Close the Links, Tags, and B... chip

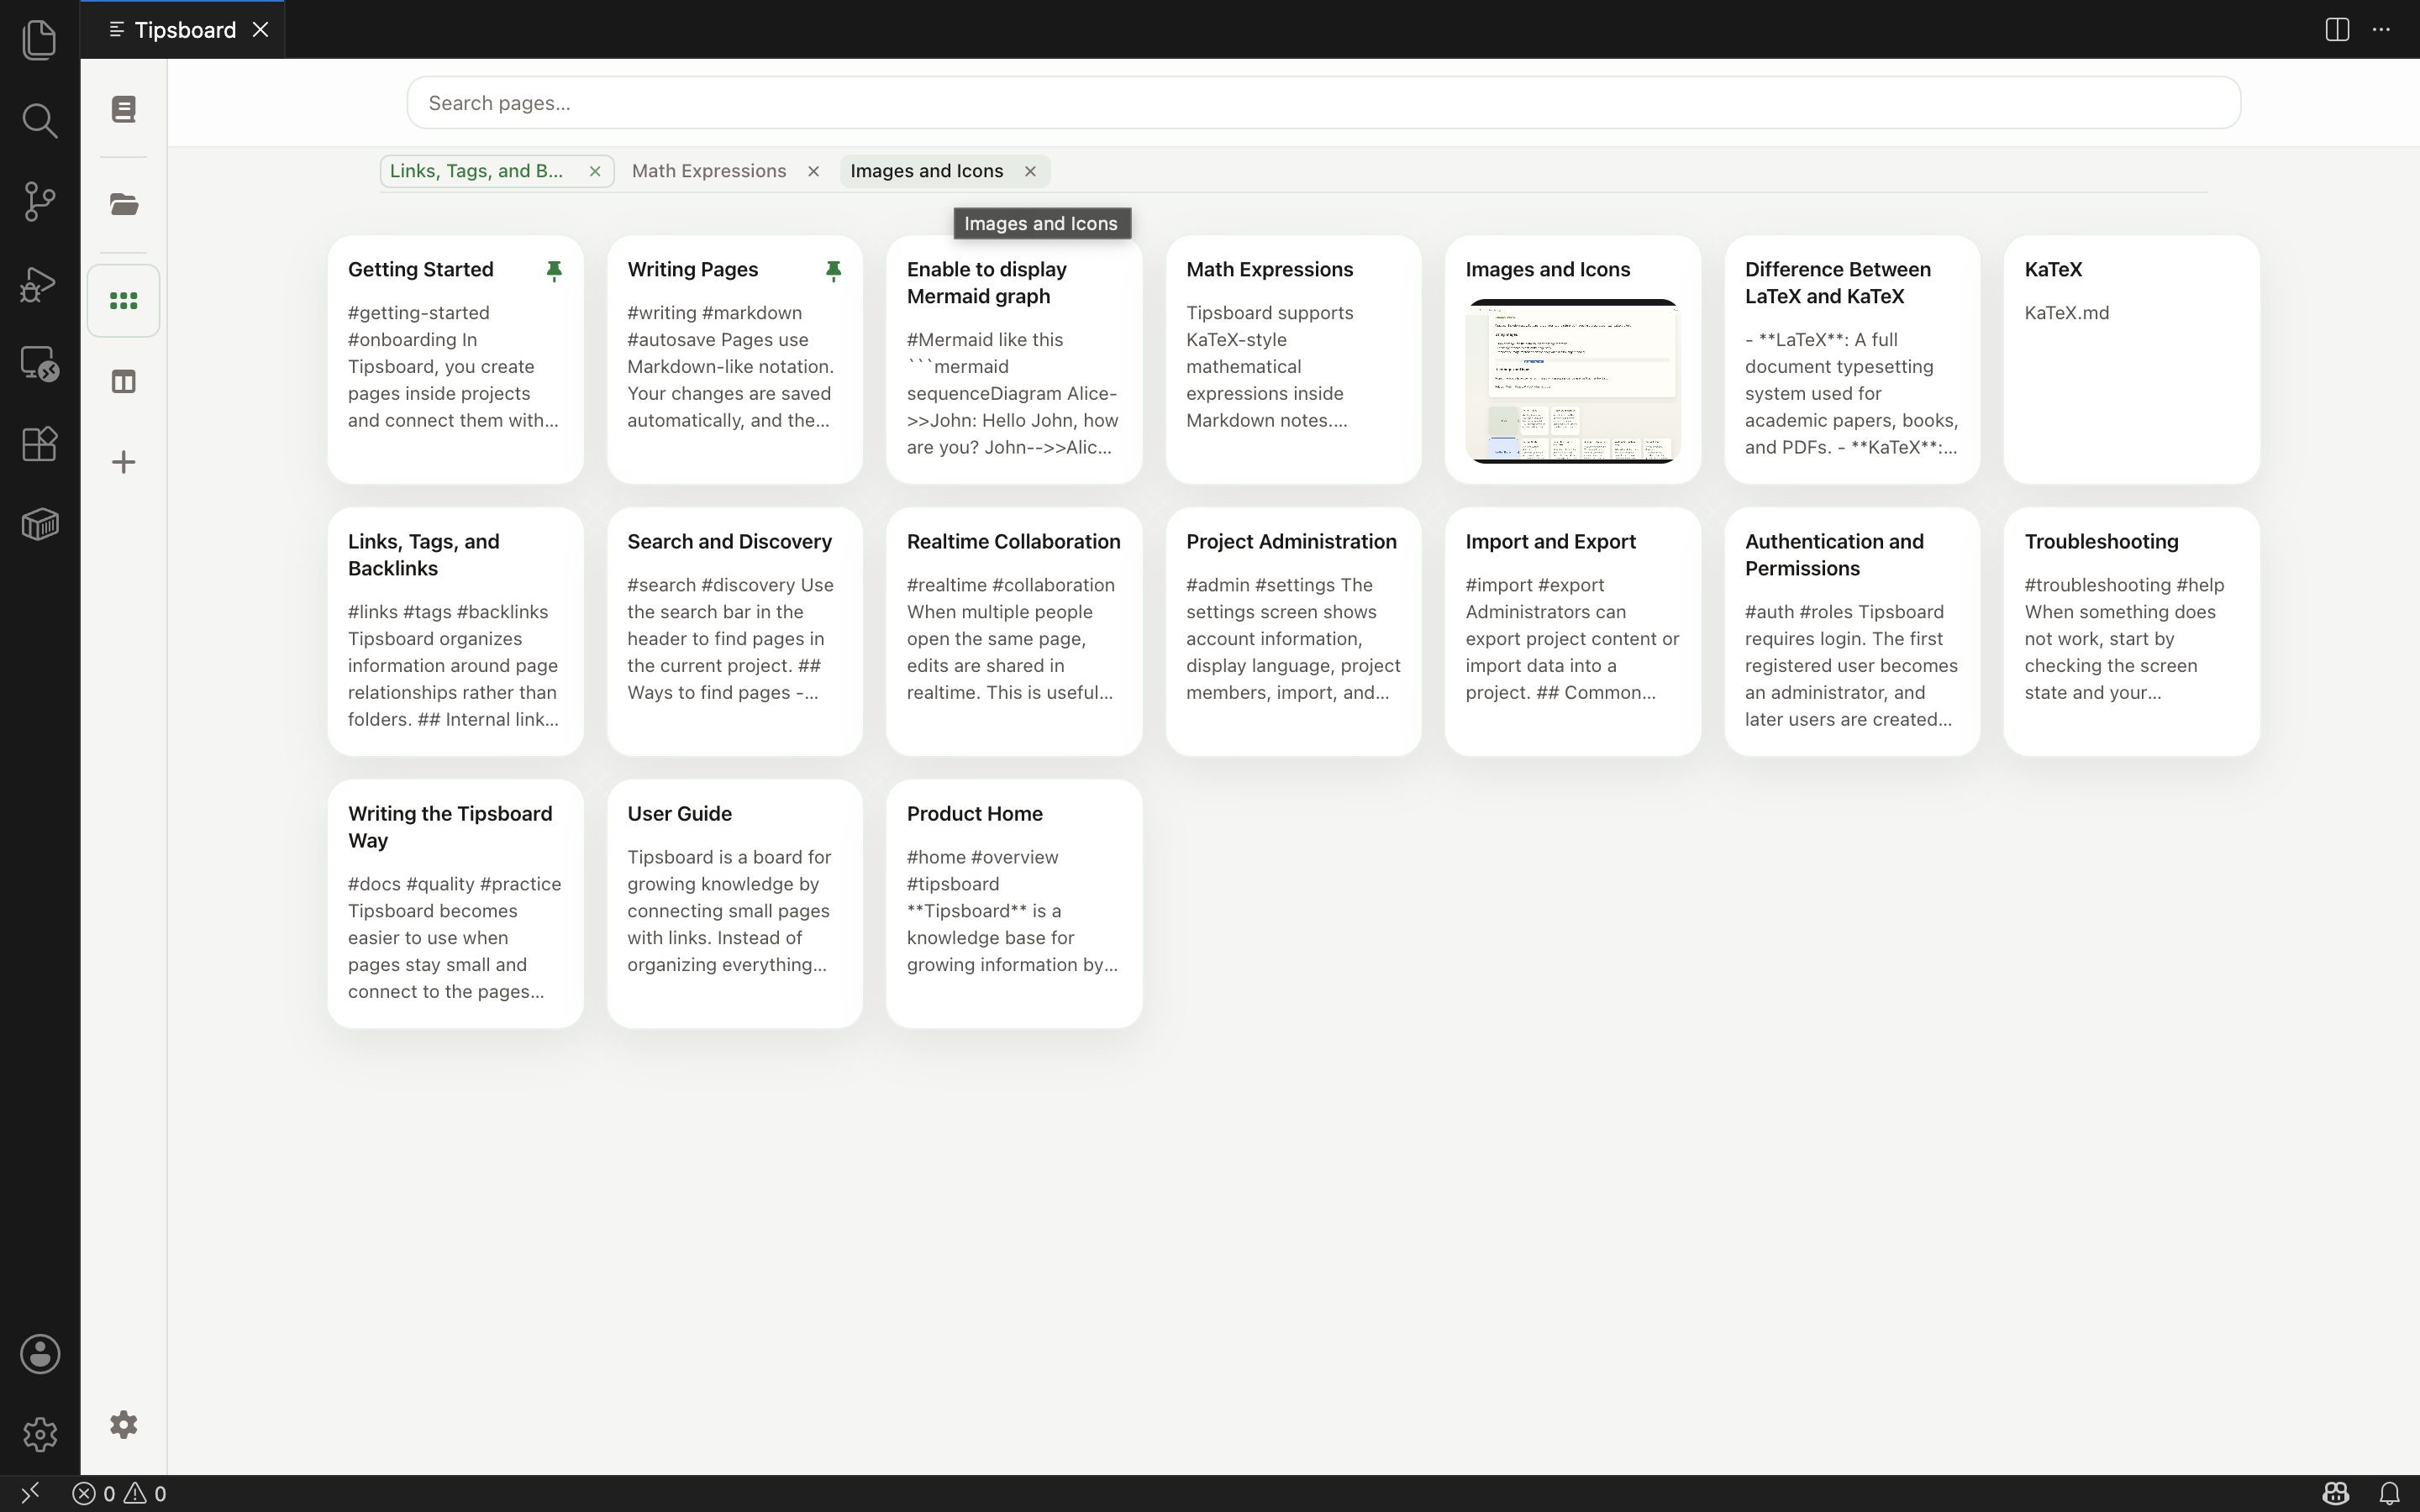pyautogui.click(x=595, y=171)
